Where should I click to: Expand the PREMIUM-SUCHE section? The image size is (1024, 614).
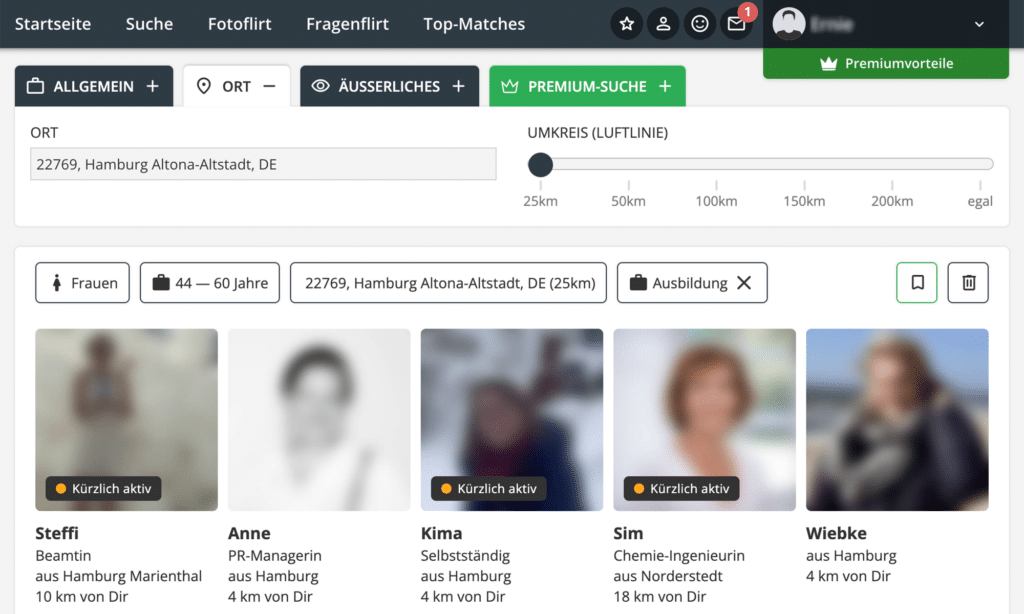click(x=587, y=86)
